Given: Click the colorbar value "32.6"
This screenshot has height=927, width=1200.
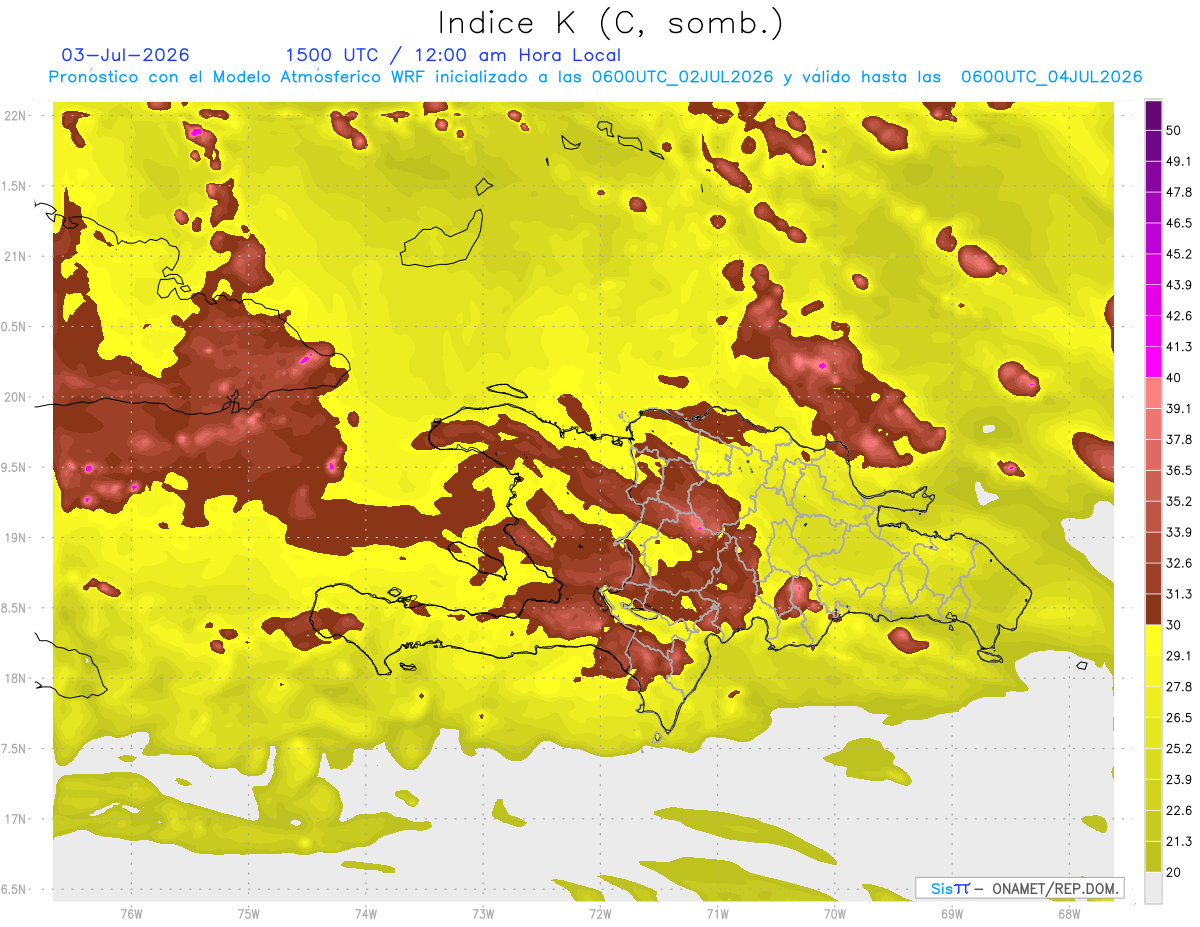Looking at the screenshot, I should [x=1179, y=563].
